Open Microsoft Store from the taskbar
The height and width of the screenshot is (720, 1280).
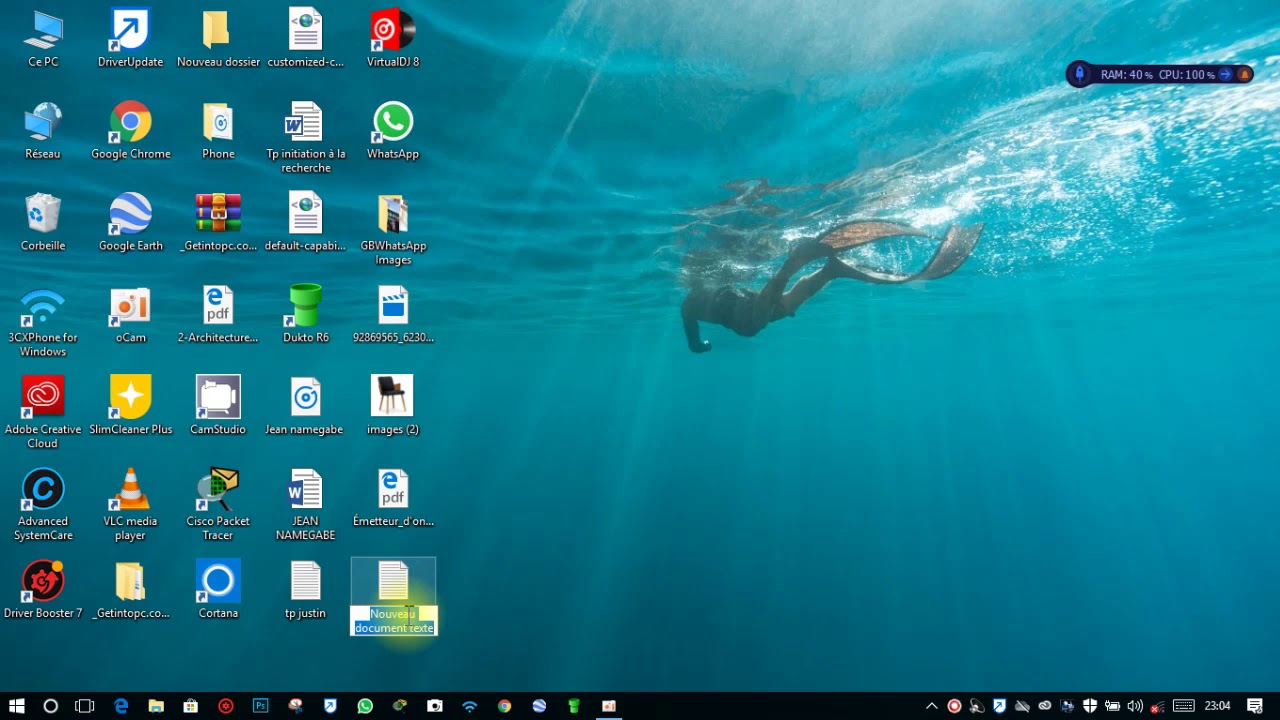(191, 706)
